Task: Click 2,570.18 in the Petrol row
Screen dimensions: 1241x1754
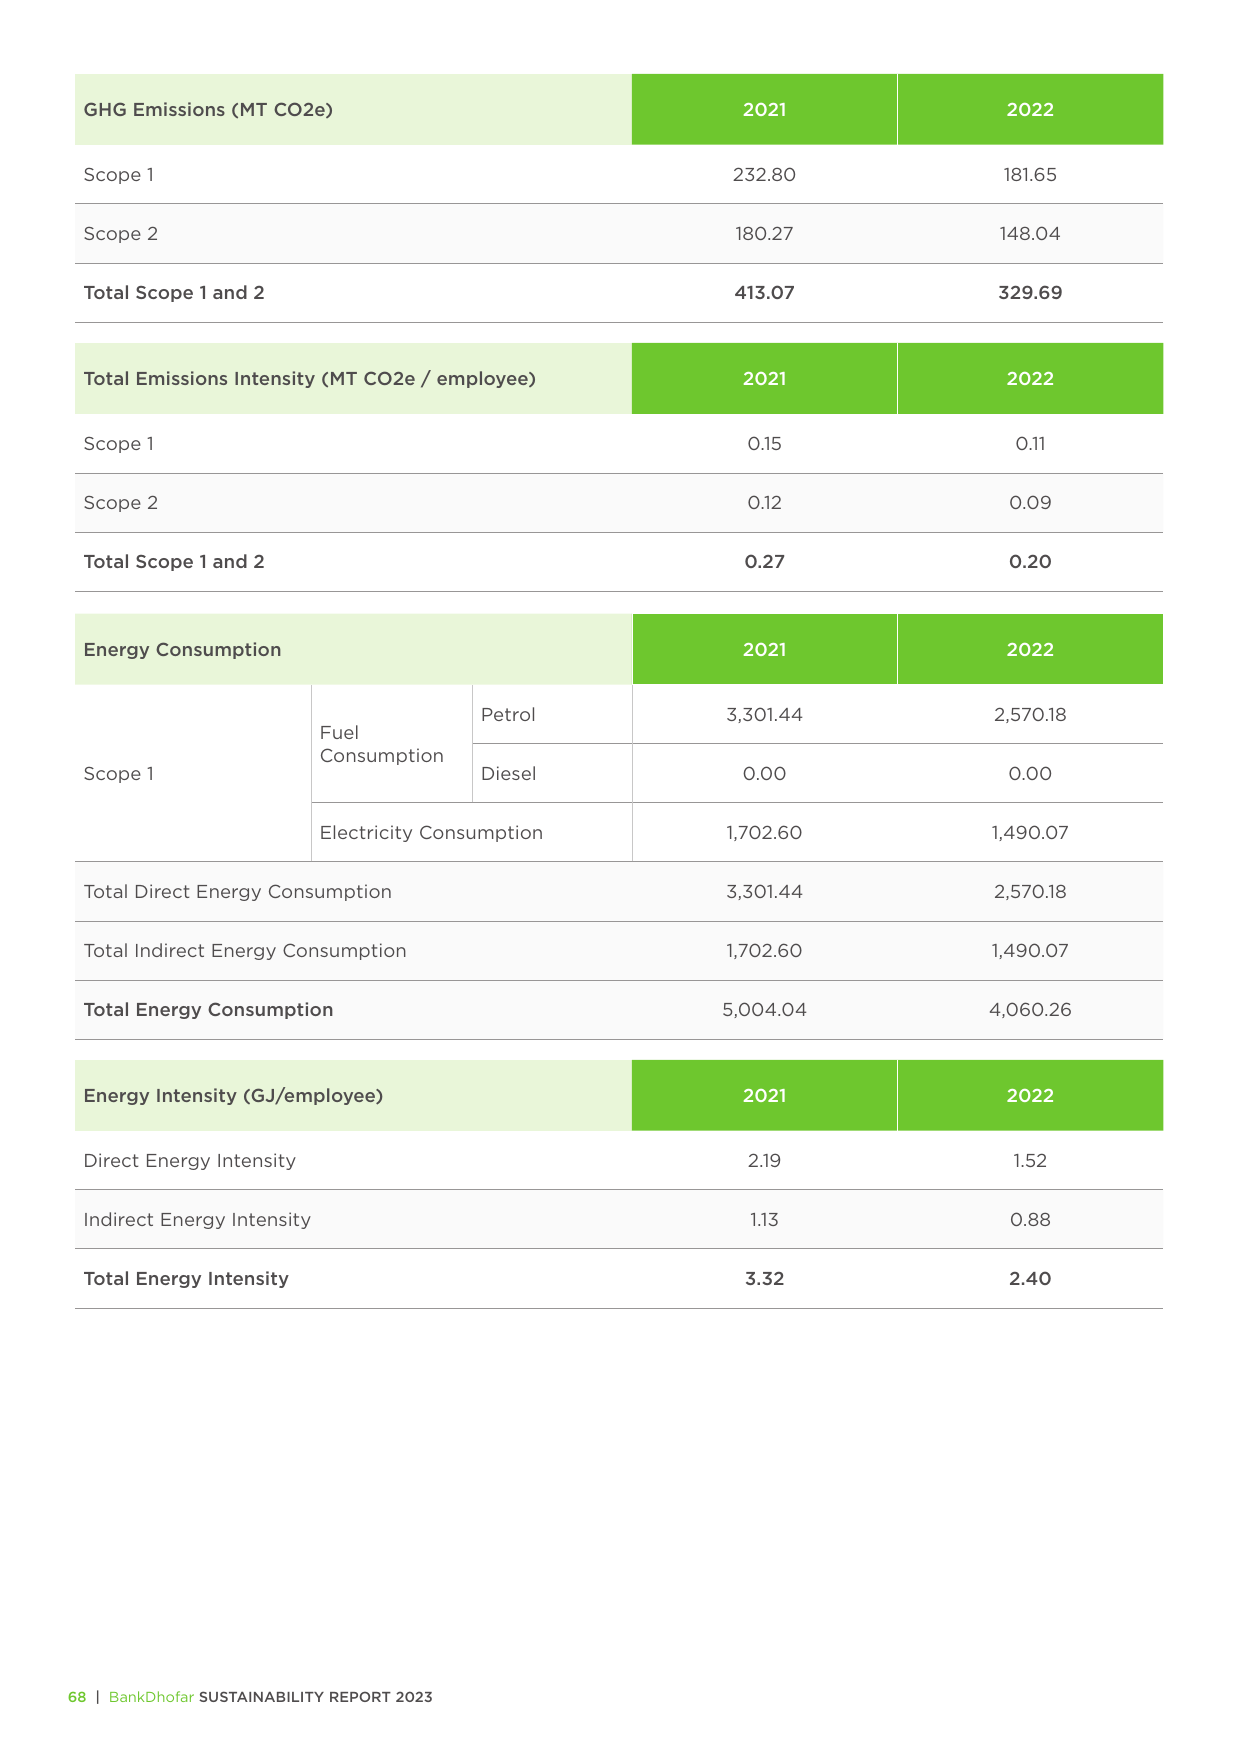Action: point(1030,715)
